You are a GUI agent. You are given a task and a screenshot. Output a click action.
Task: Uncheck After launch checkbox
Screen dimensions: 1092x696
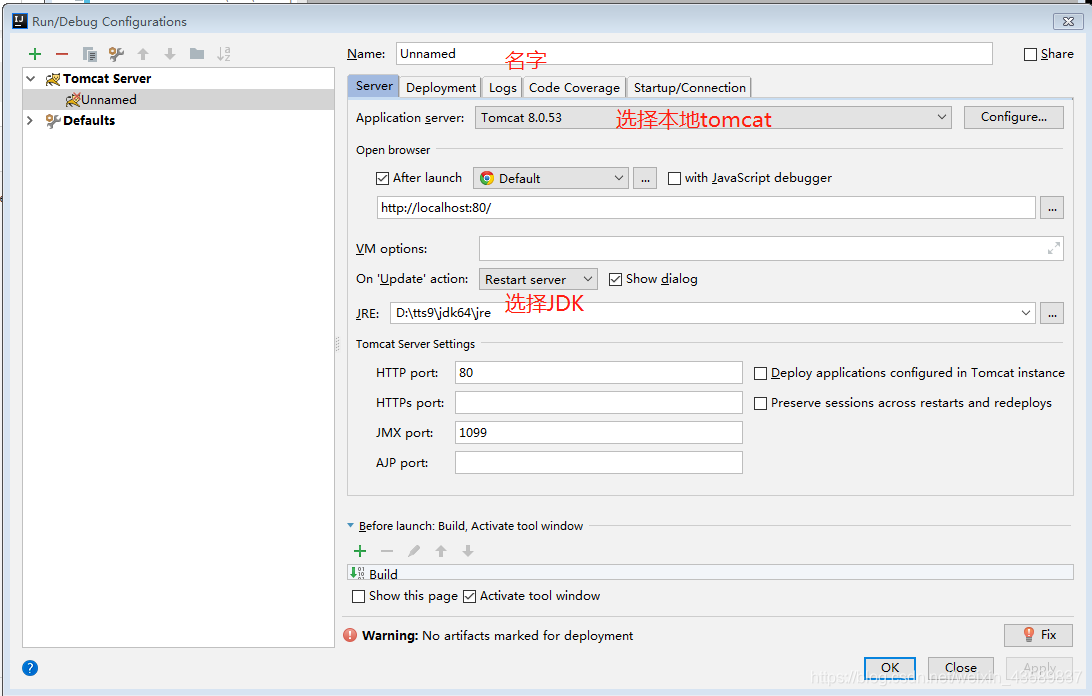382,178
